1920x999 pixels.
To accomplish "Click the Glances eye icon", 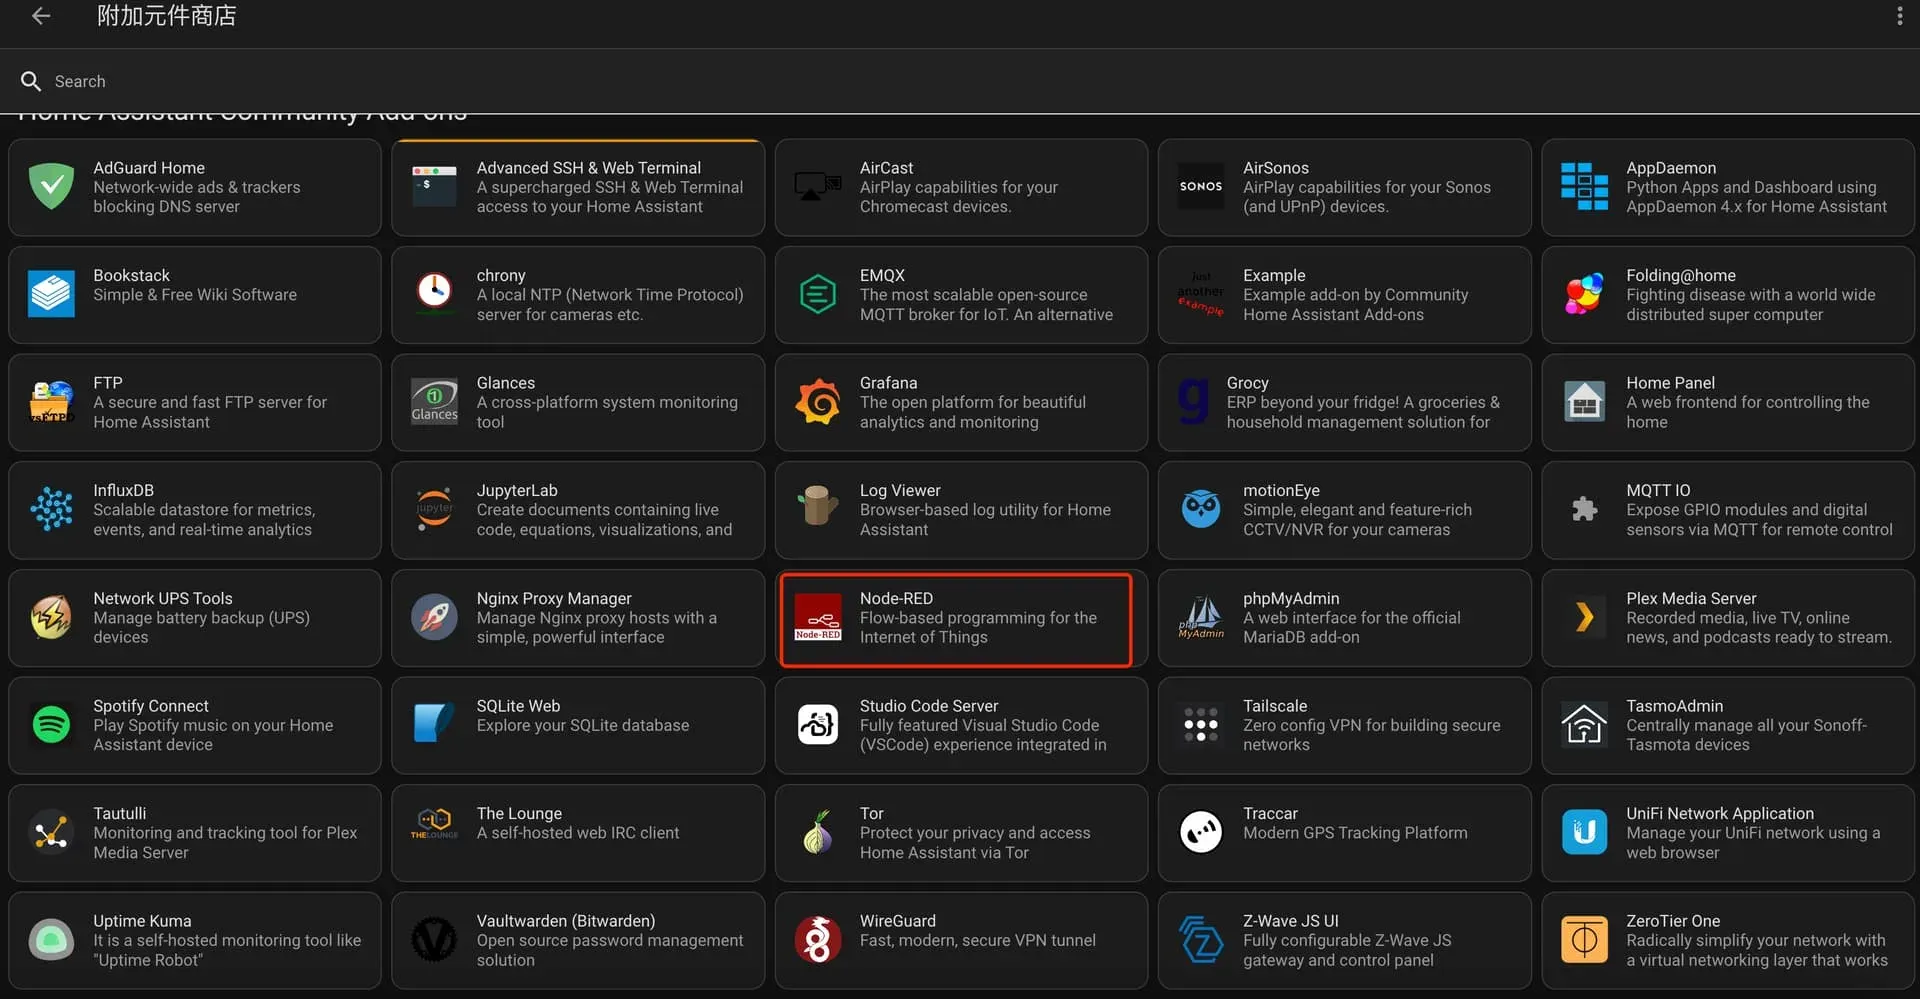I will click(x=434, y=402).
